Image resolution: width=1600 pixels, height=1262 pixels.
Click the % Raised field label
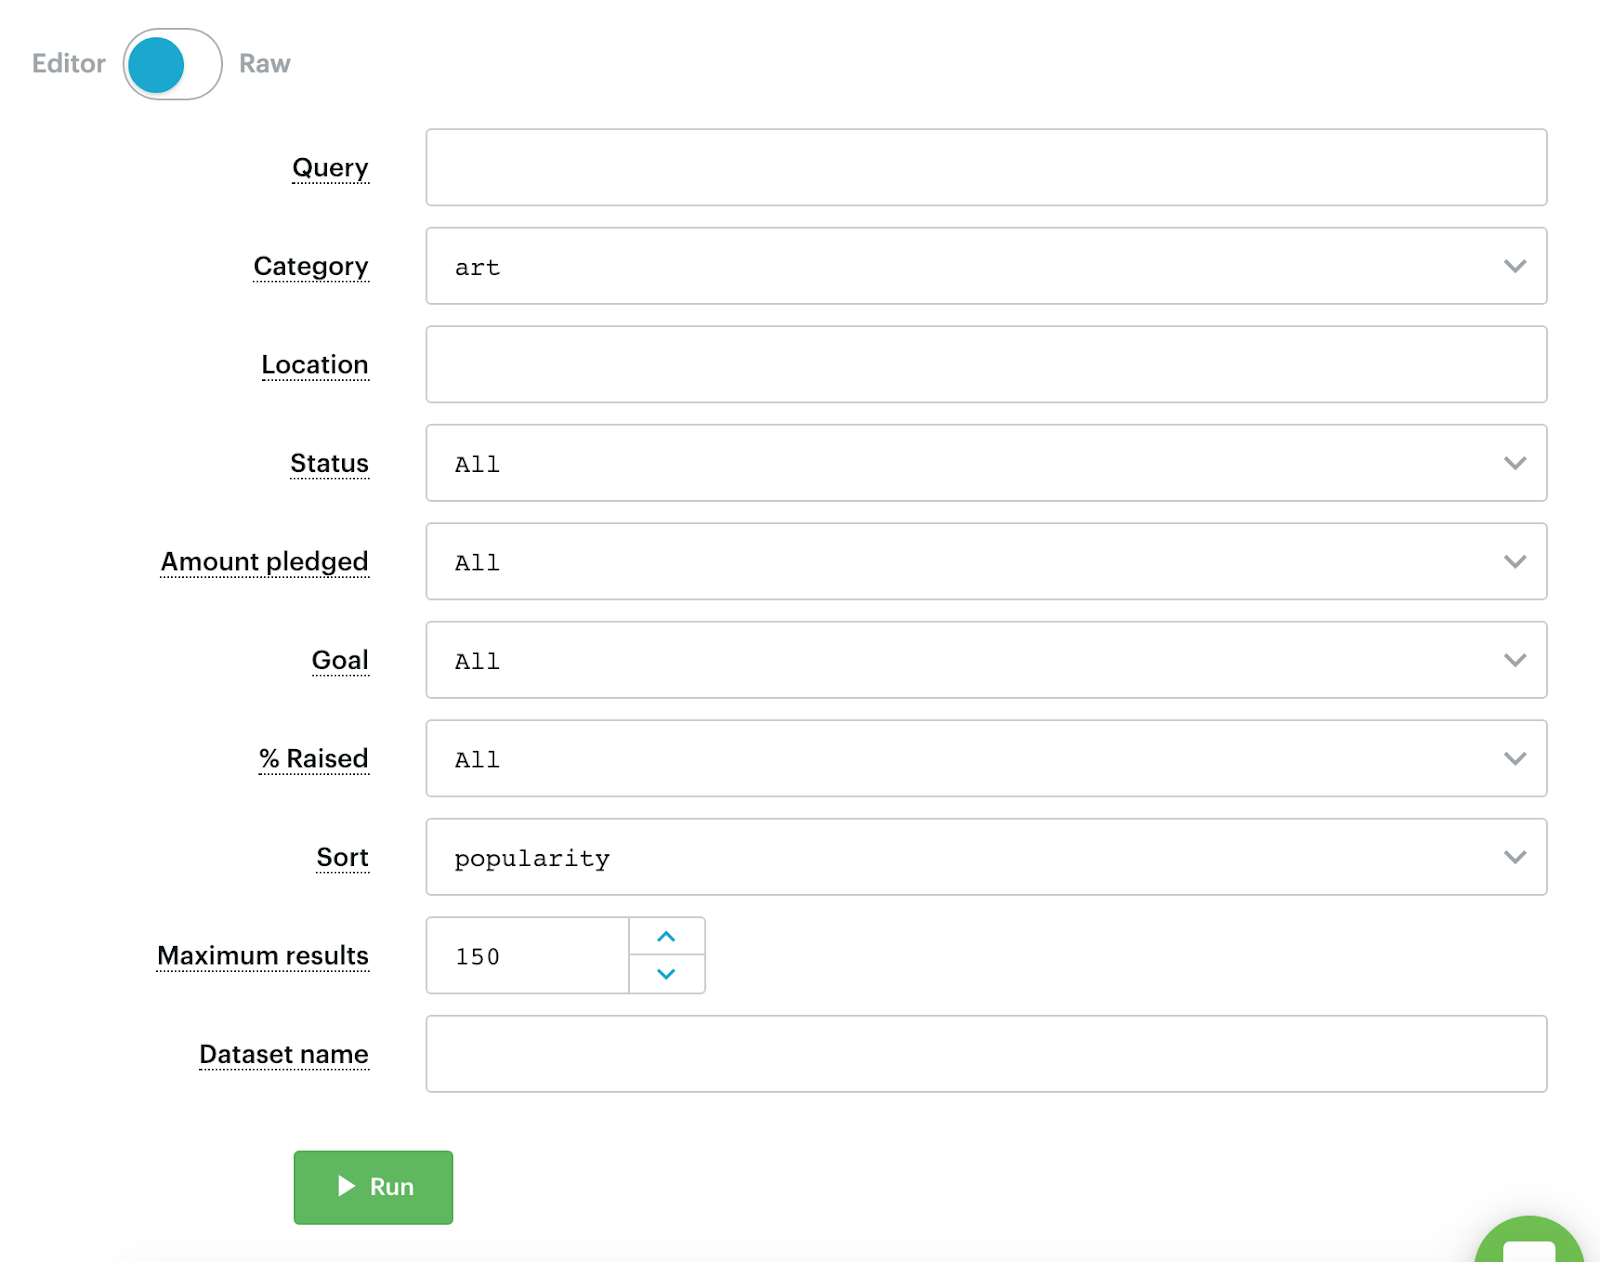coord(314,759)
